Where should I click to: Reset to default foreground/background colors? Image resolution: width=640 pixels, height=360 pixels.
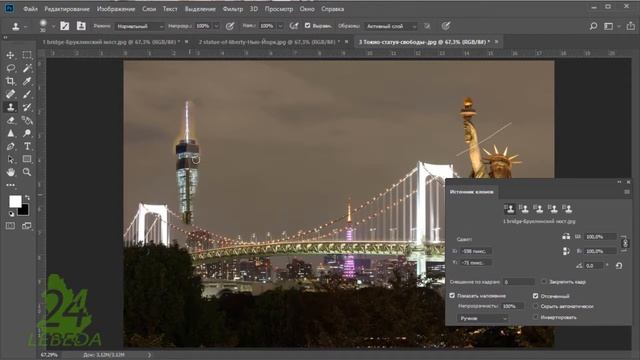[11, 214]
